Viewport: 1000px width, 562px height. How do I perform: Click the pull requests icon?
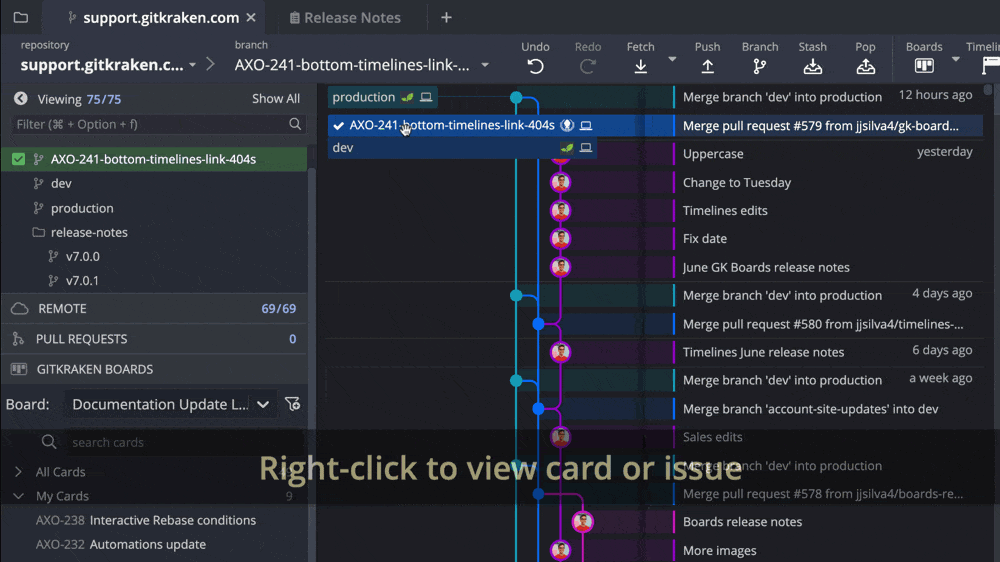(18, 339)
